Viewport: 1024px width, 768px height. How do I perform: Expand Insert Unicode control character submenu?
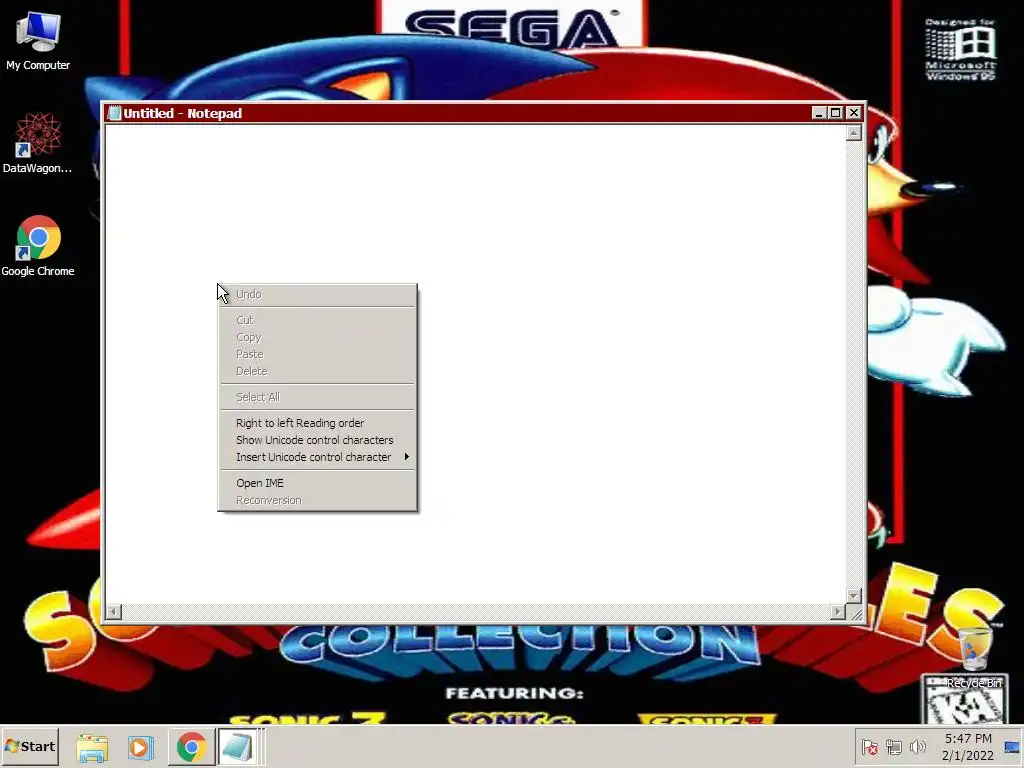tap(317, 457)
